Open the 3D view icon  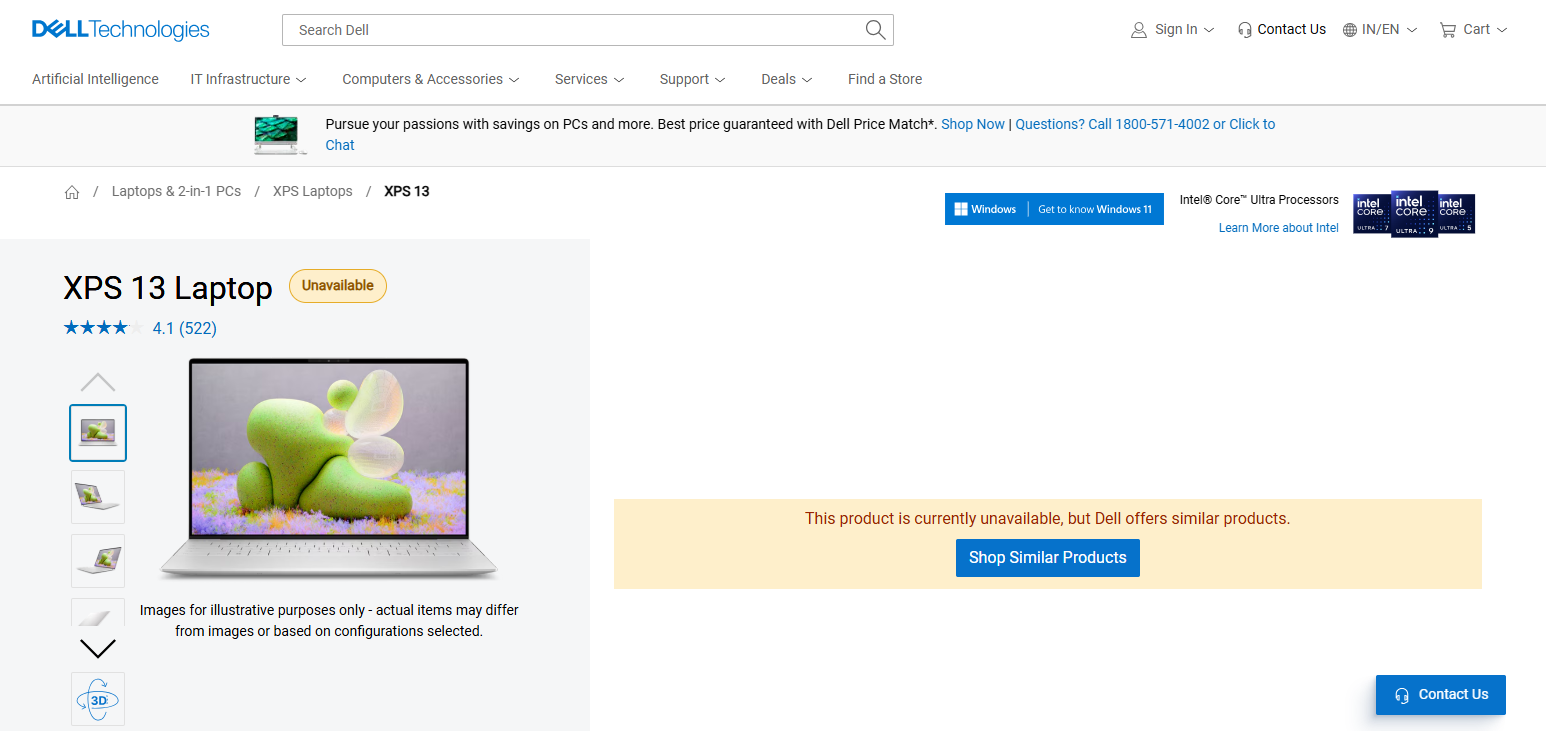pos(98,699)
